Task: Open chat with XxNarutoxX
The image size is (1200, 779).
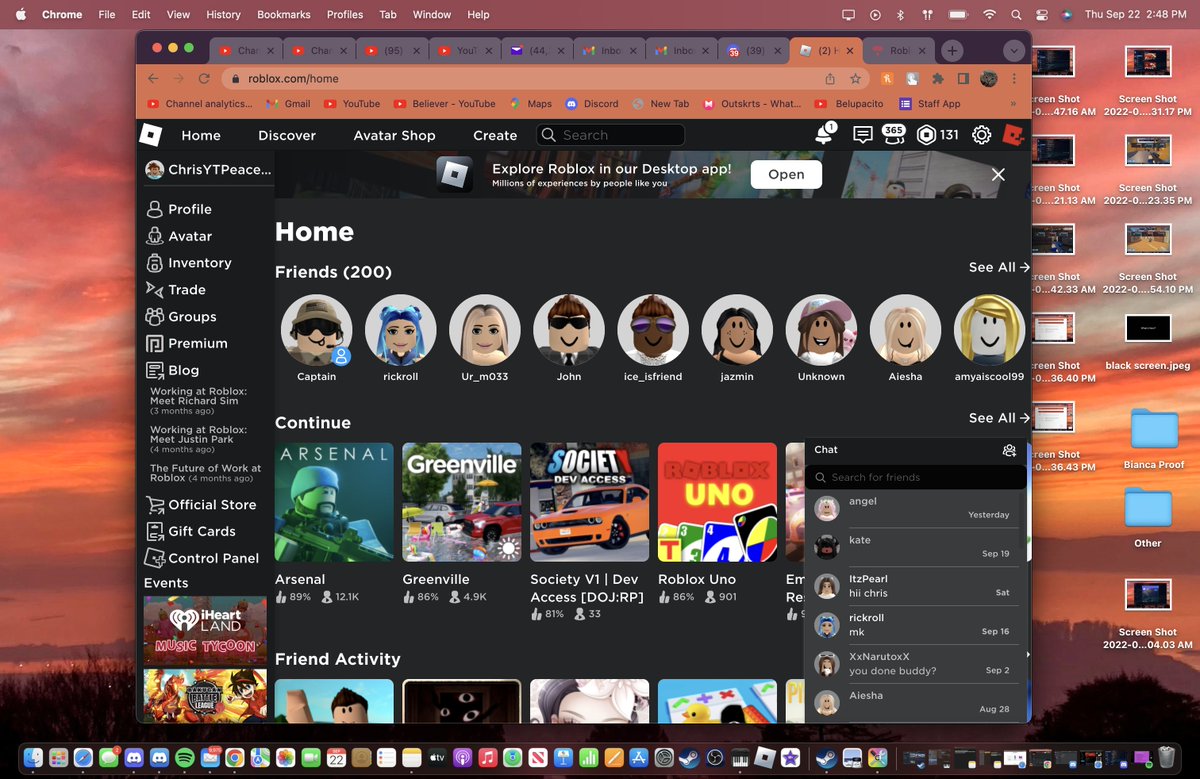Action: pos(914,664)
